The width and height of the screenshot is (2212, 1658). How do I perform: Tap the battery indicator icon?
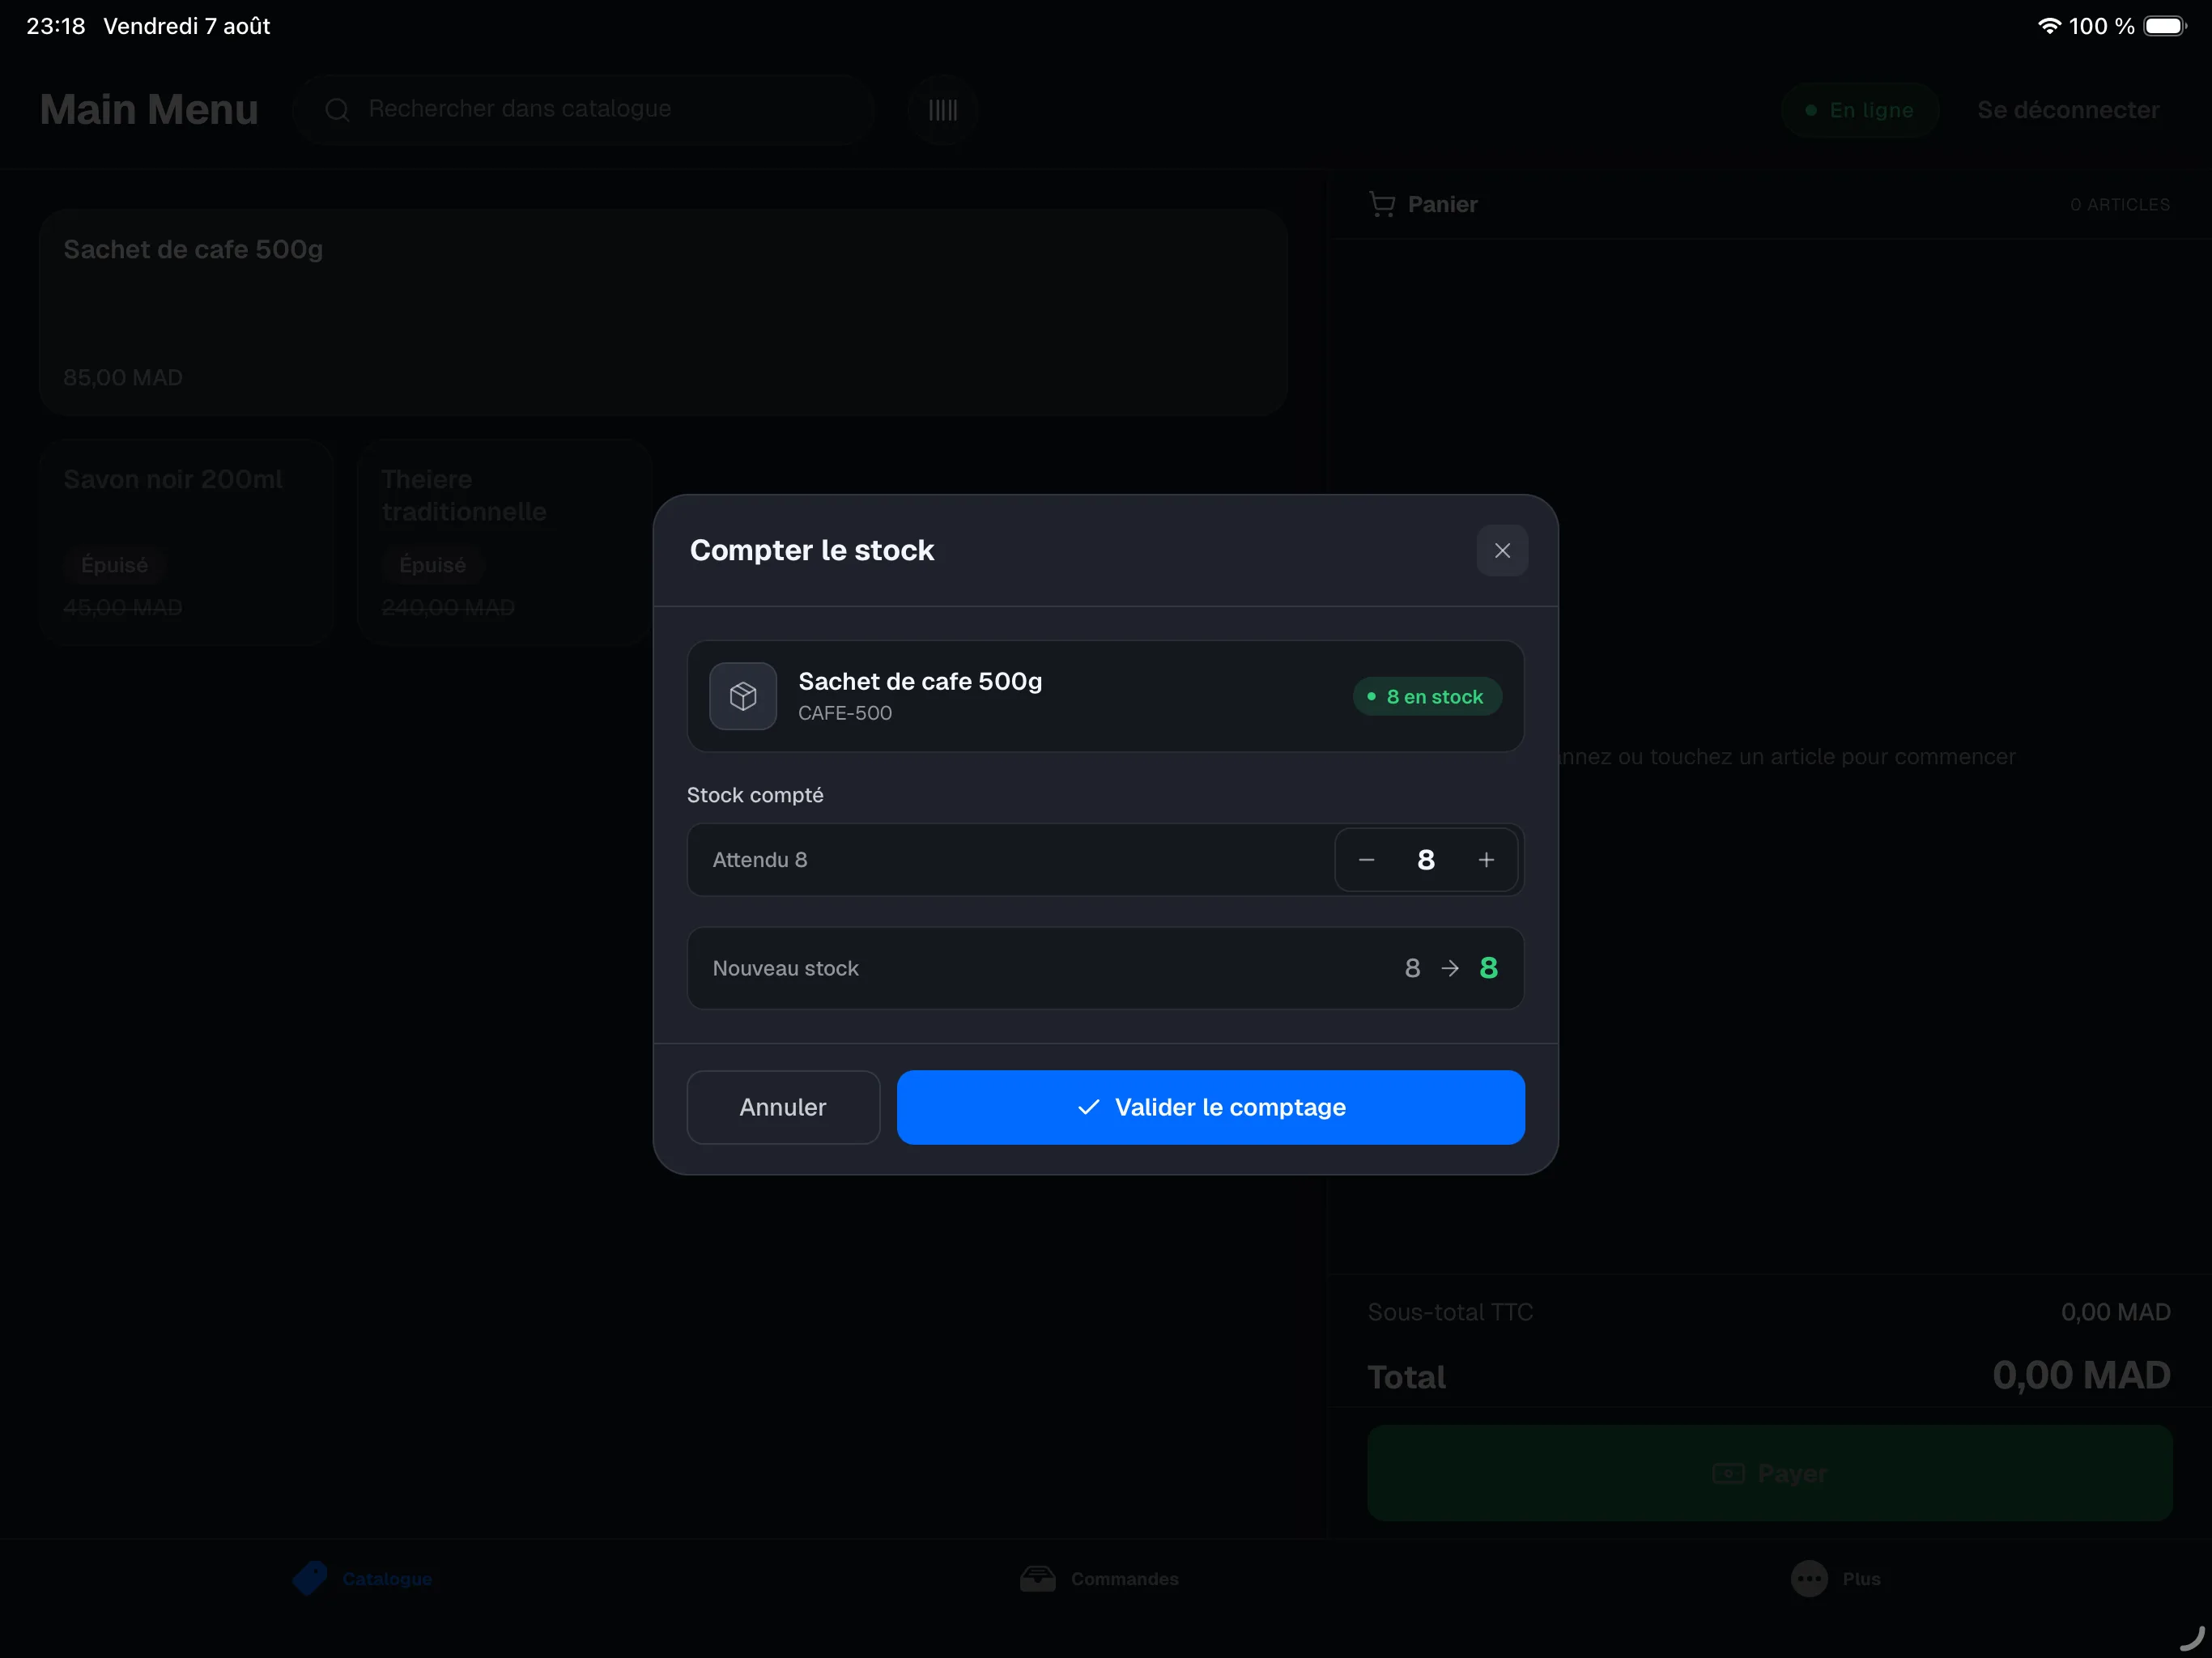point(2165,26)
